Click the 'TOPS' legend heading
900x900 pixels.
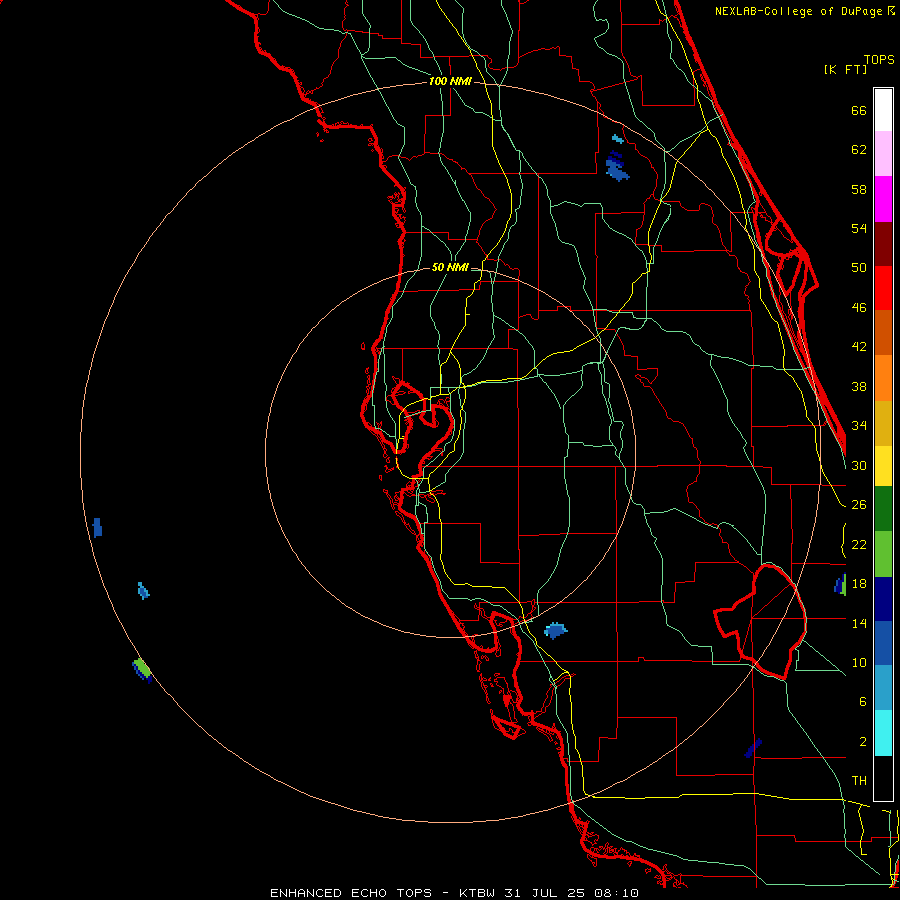[x=879, y=60]
